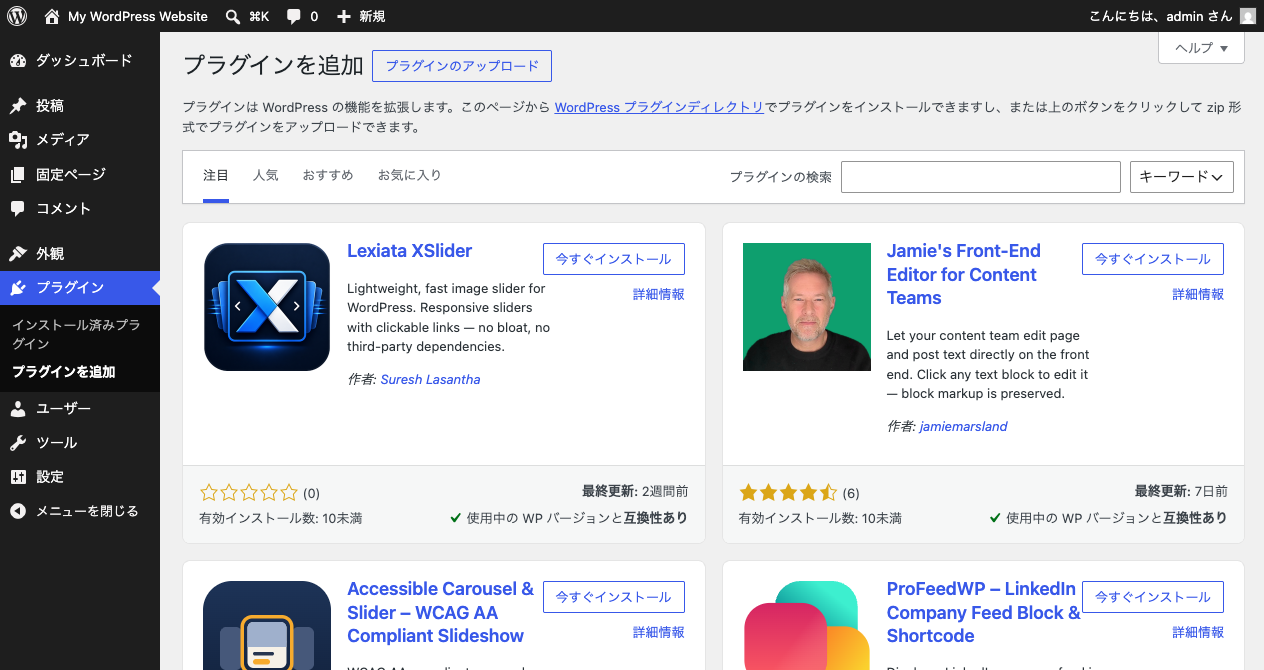Open the ツール menu label

click(x=57, y=443)
